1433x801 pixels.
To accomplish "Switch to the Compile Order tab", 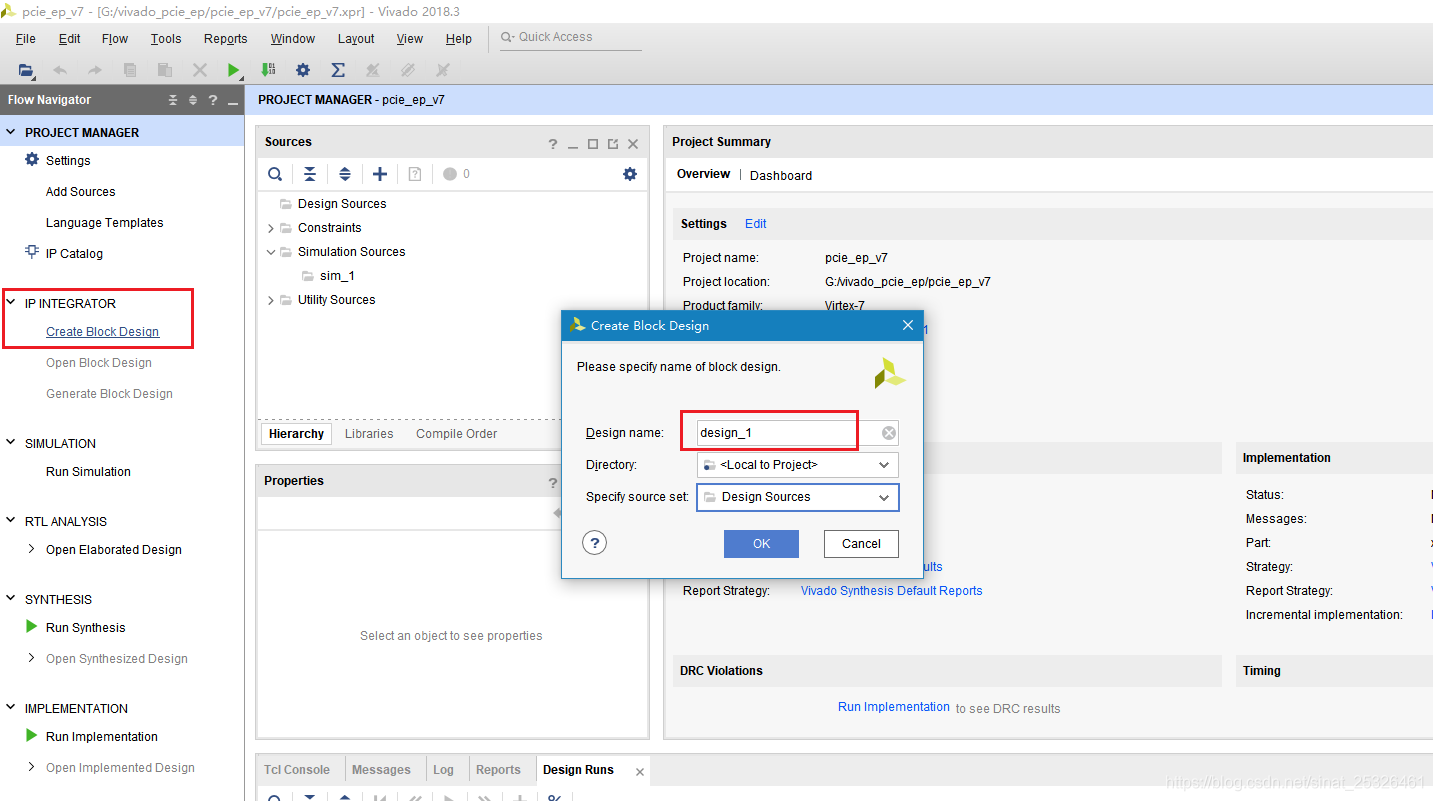I will (x=457, y=434).
